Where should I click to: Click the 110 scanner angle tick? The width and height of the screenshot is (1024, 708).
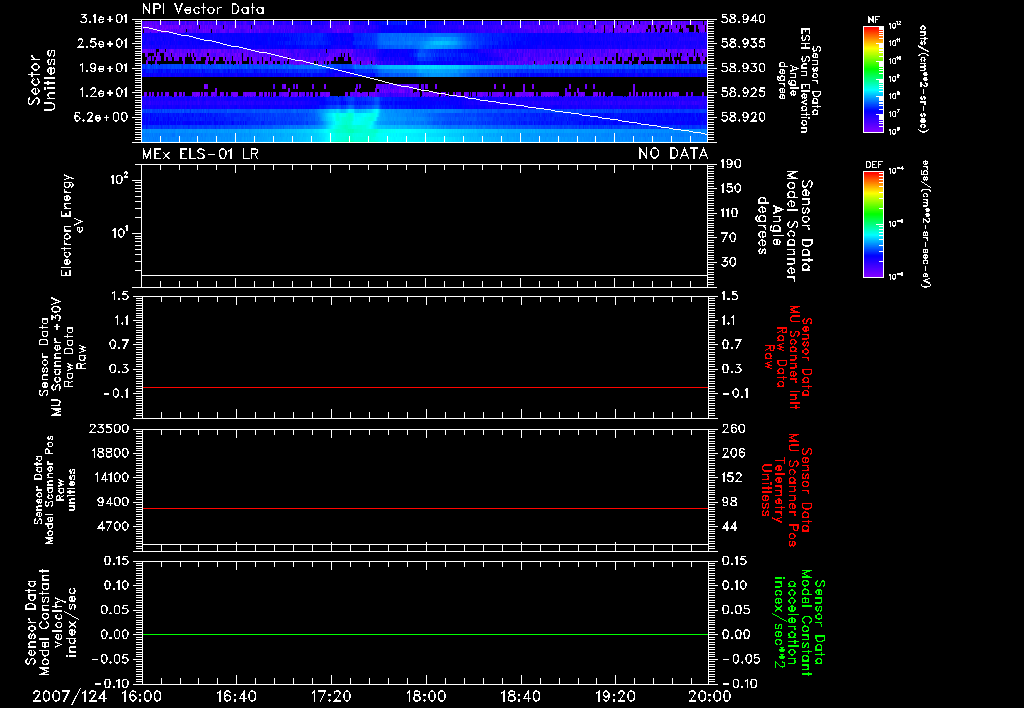click(731, 213)
